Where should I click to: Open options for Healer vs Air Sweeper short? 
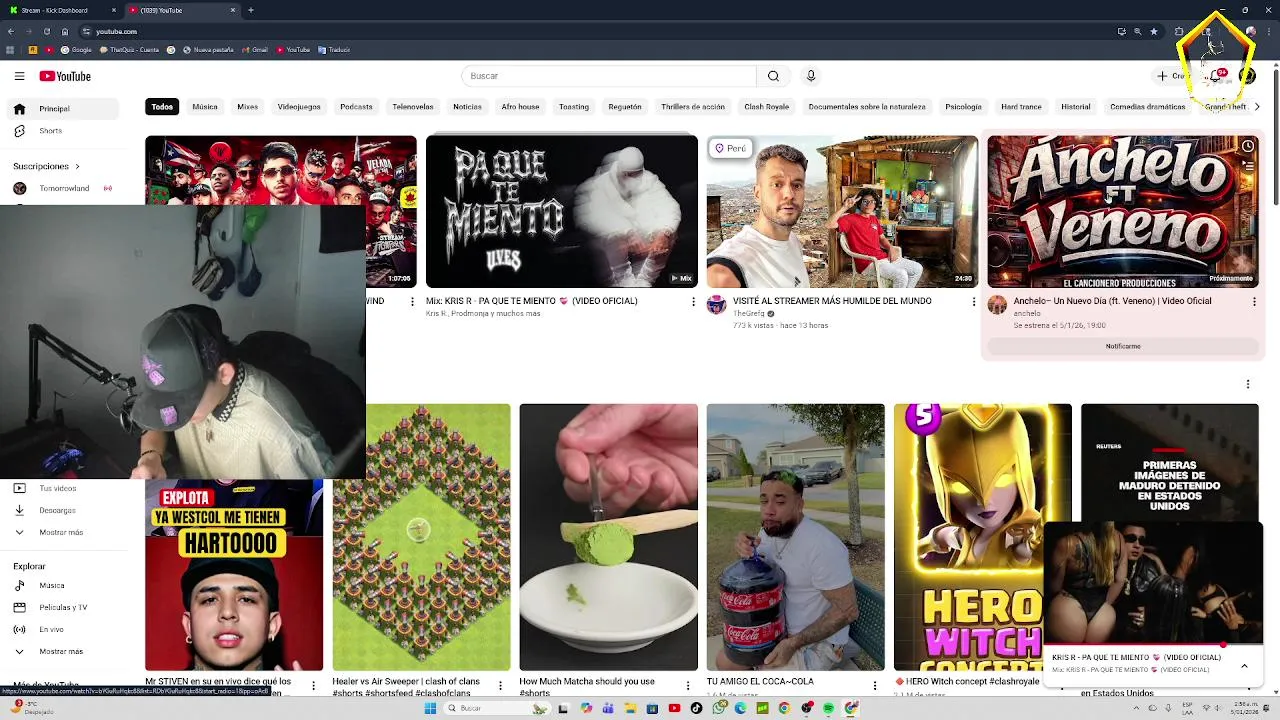coord(501,685)
